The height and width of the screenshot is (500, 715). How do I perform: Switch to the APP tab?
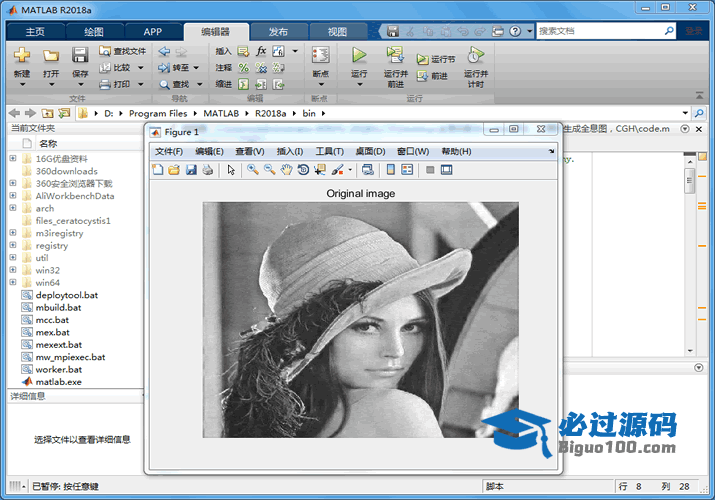pyautogui.click(x=152, y=31)
